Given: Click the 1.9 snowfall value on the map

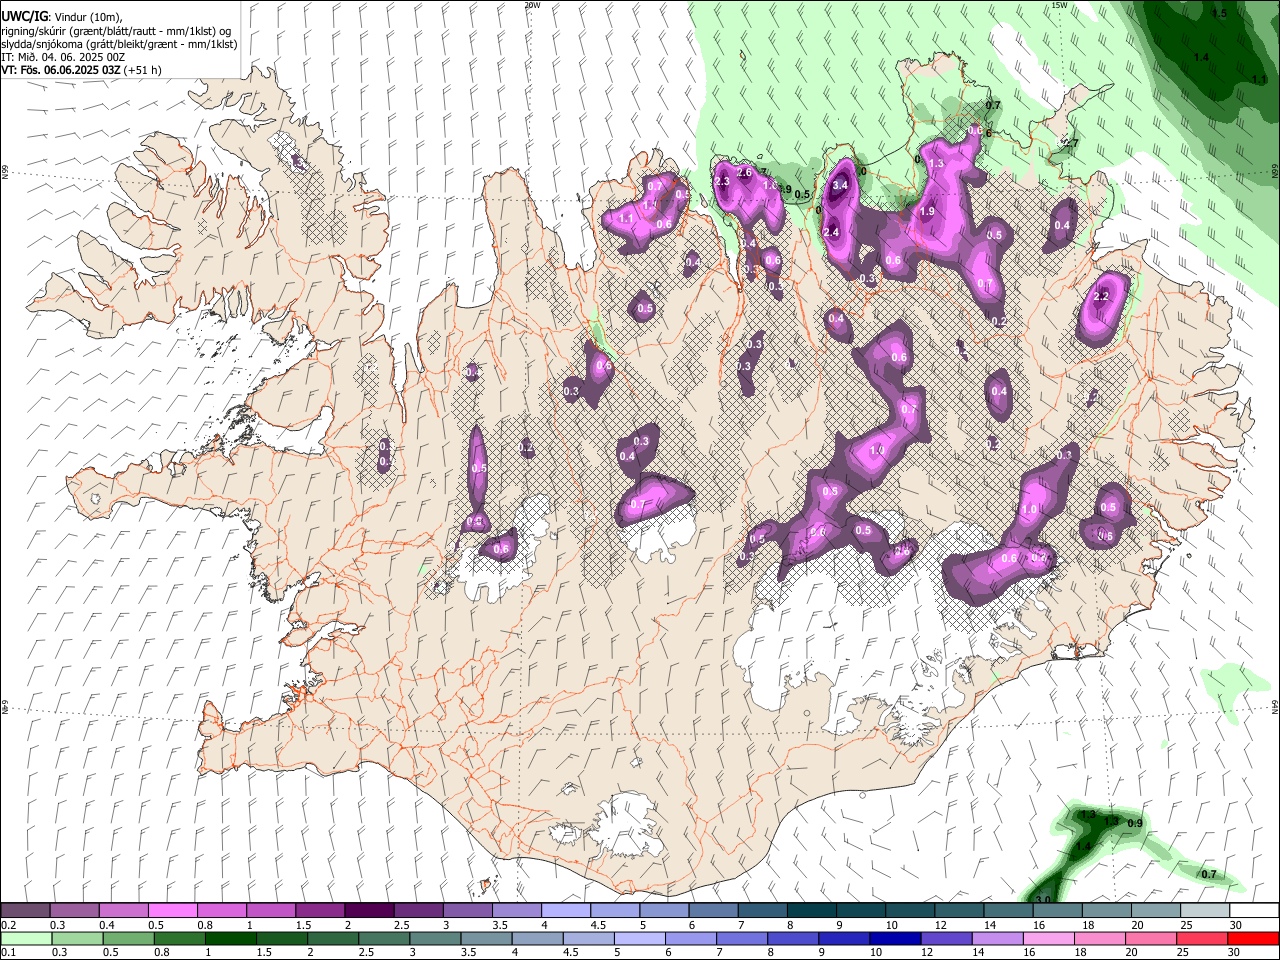Looking at the screenshot, I should 927,212.
